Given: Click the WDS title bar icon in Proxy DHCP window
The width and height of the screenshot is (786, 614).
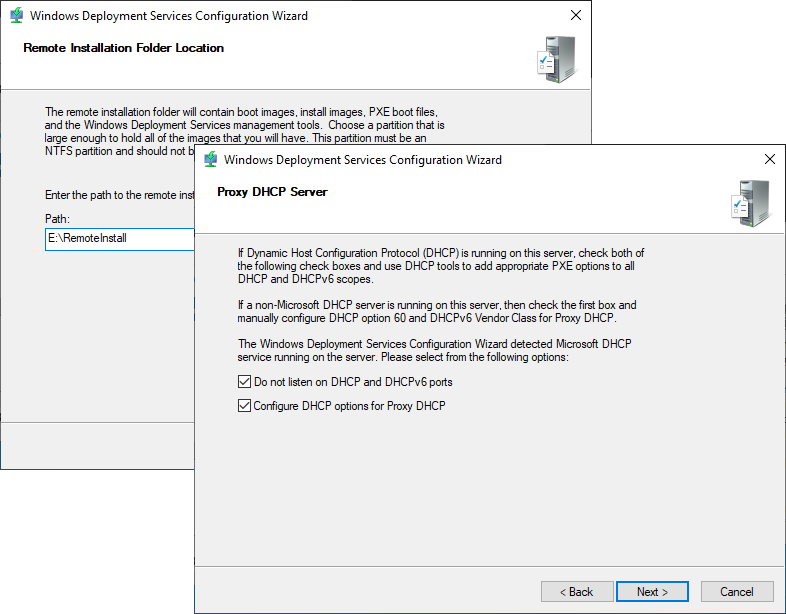Looking at the screenshot, I should coord(211,159).
